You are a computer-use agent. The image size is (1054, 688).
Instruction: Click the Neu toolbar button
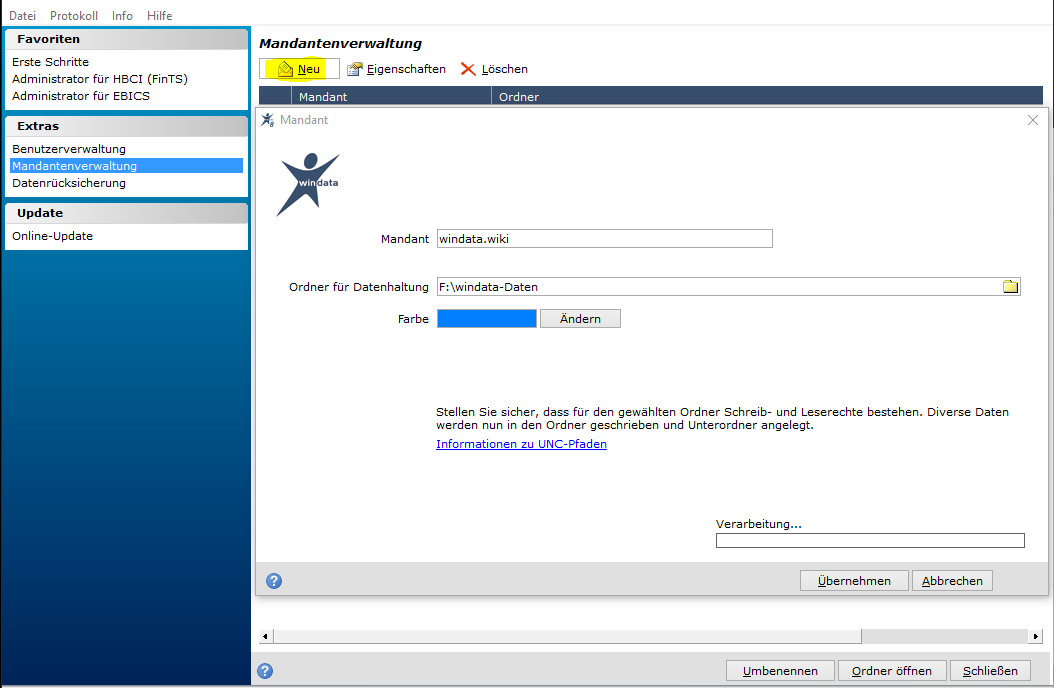[299, 69]
